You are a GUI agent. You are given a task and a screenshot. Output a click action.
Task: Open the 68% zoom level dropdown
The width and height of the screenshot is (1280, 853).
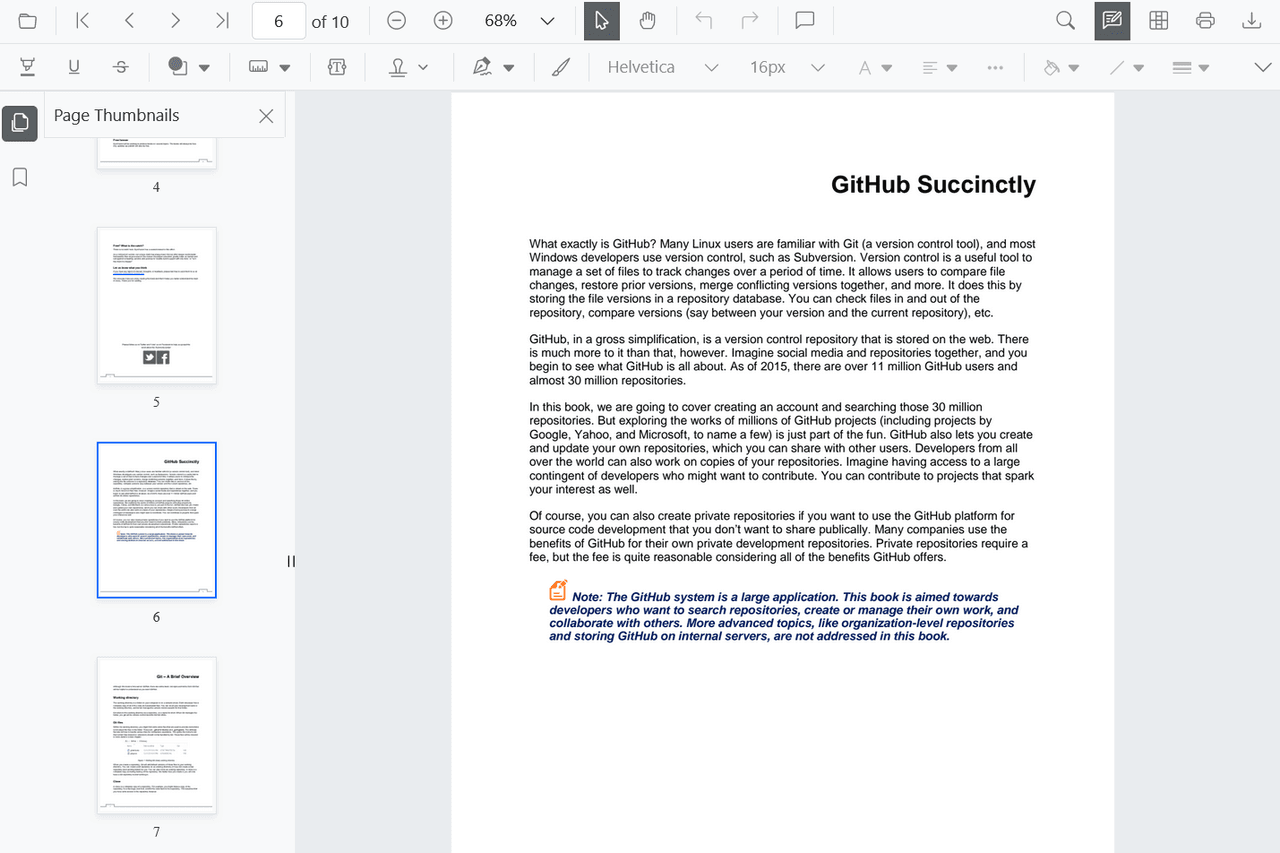click(547, 21)
